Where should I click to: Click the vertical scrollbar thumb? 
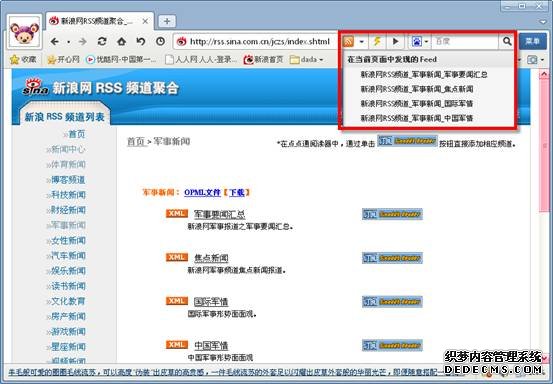pos(544,144)
